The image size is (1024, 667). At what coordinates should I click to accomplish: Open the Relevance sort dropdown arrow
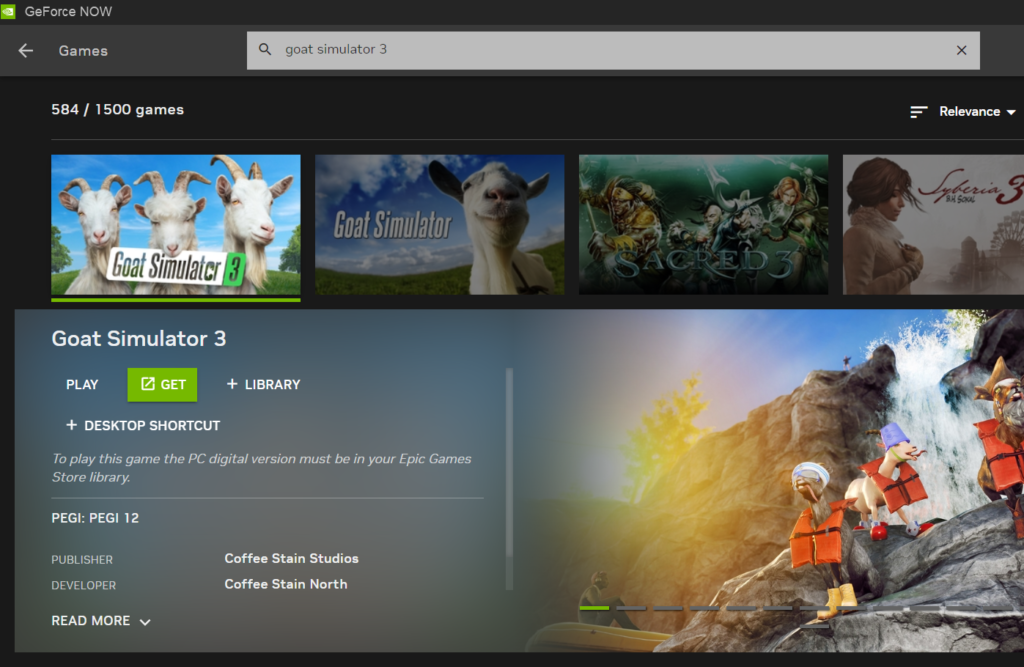[1011, 112]
